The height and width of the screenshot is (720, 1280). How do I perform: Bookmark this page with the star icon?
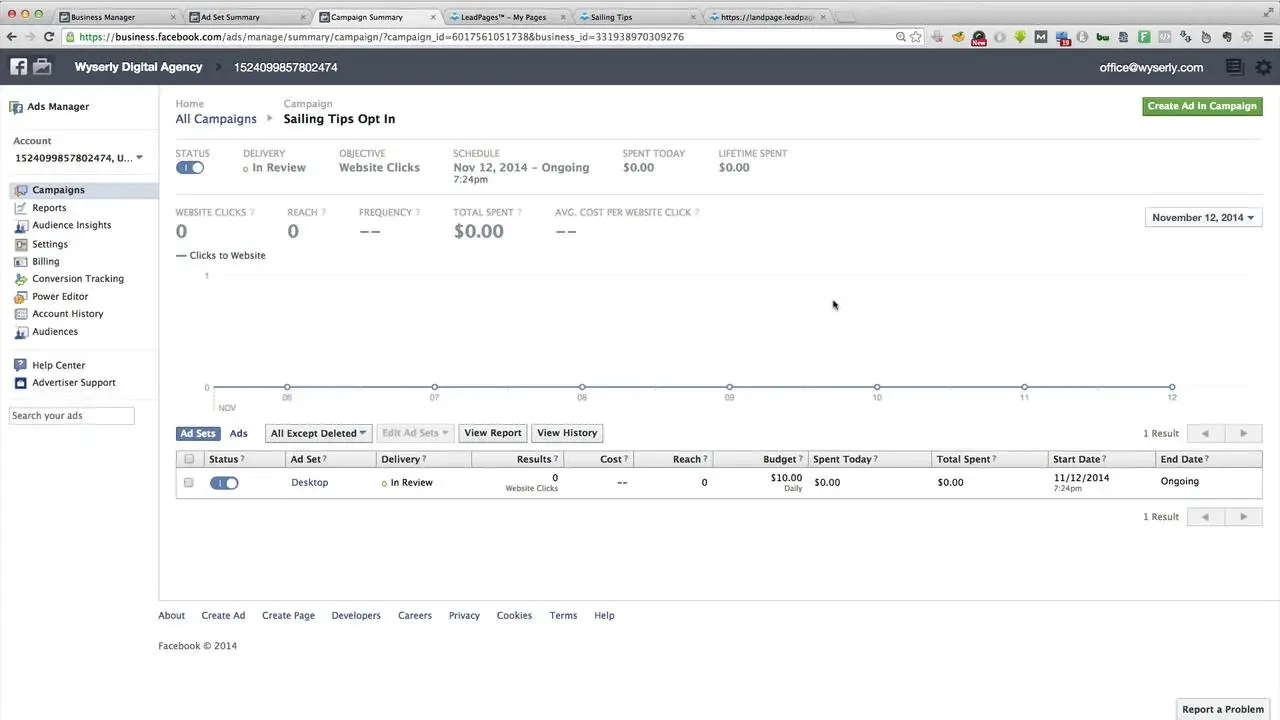tap(915, 37)
